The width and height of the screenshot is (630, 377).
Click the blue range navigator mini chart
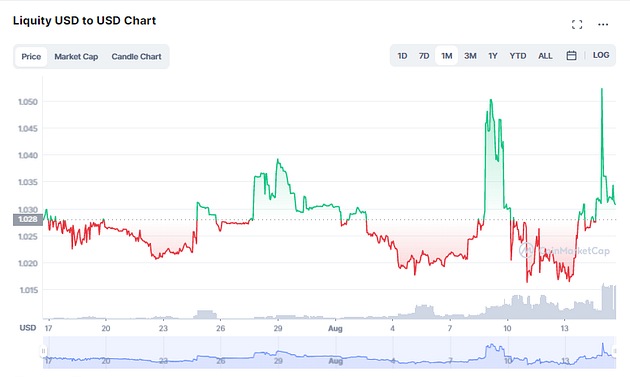point(329,352)
